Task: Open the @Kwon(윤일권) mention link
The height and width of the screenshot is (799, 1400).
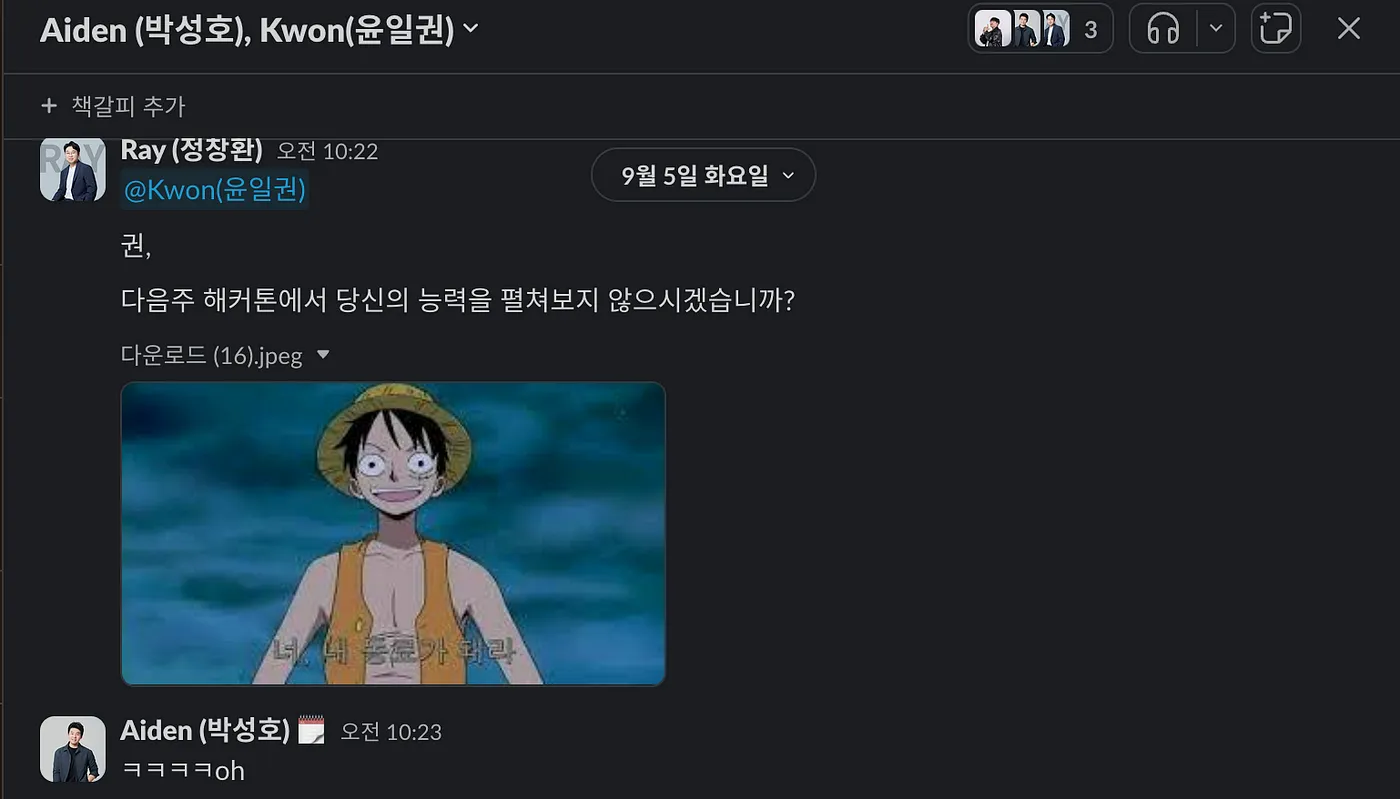Action: tap(214, 189)
